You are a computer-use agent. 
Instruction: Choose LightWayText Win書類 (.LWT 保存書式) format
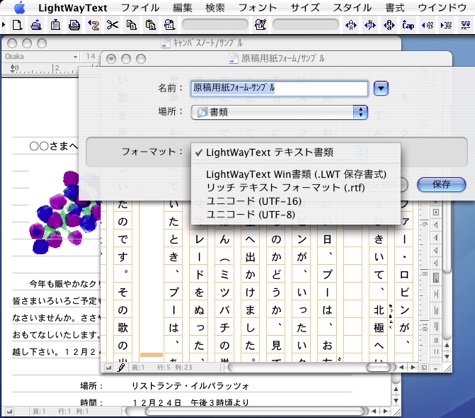click(296, 174)
